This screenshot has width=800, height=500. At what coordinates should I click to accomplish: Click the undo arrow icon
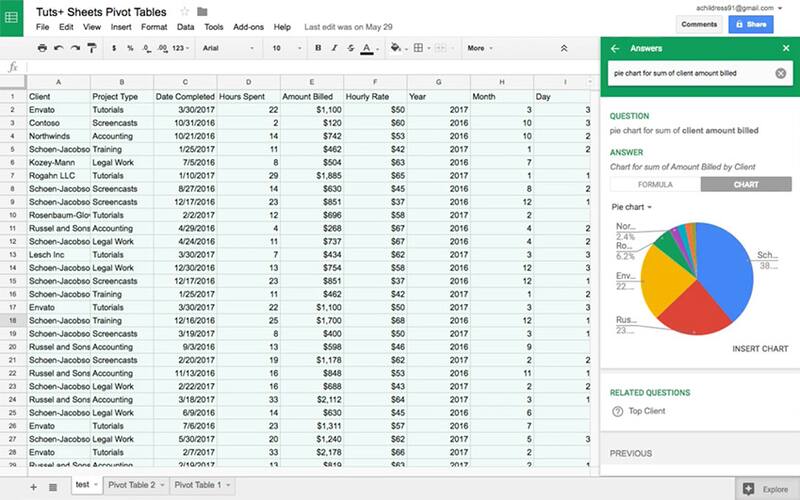(x=60, y=47)
